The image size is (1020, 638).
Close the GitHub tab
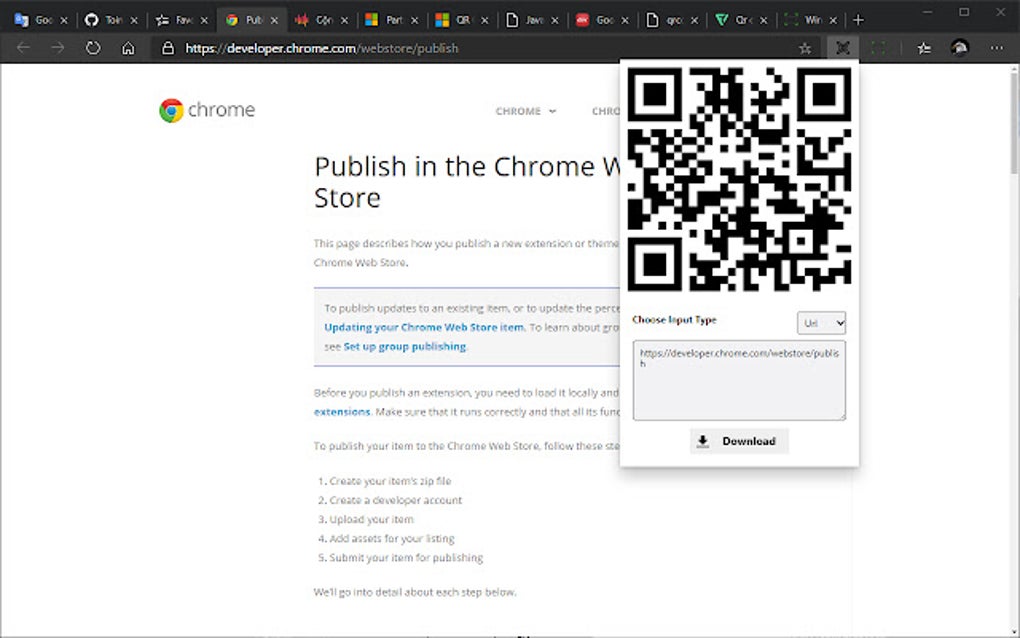click(134, 21)
